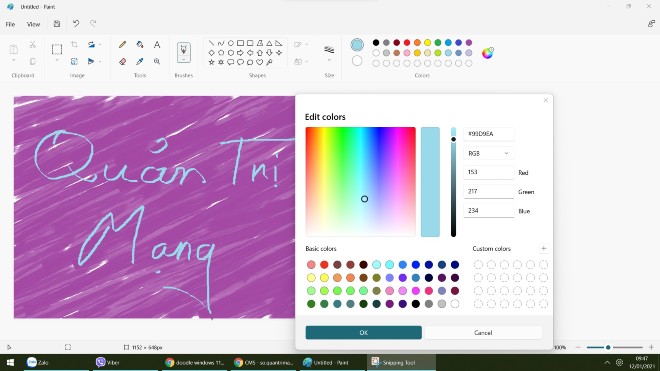Click the Redo arrow
660x371 pixels.
(x=93, y=24)
